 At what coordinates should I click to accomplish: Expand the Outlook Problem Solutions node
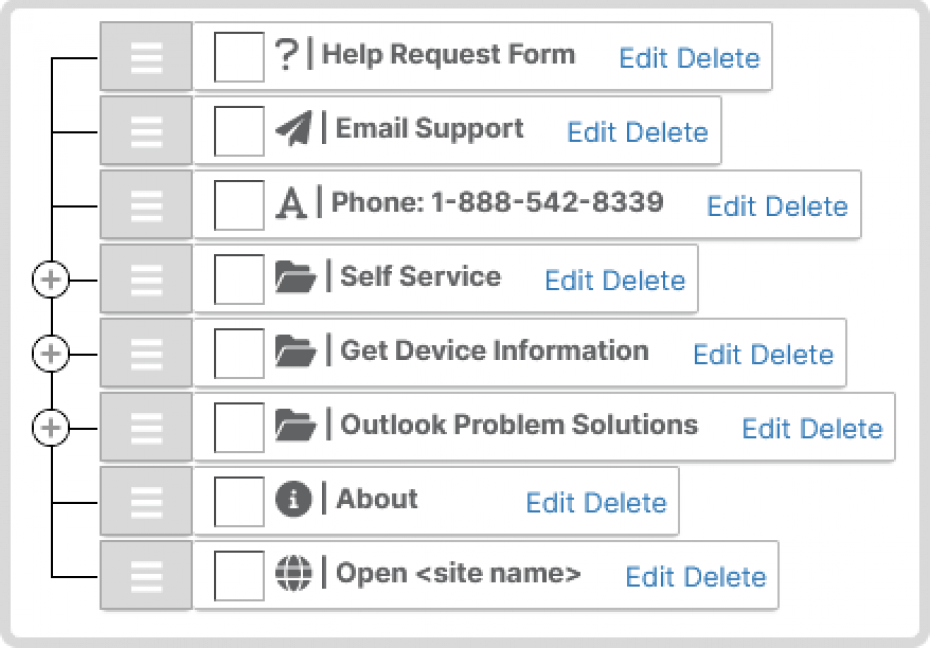[50, 427]
